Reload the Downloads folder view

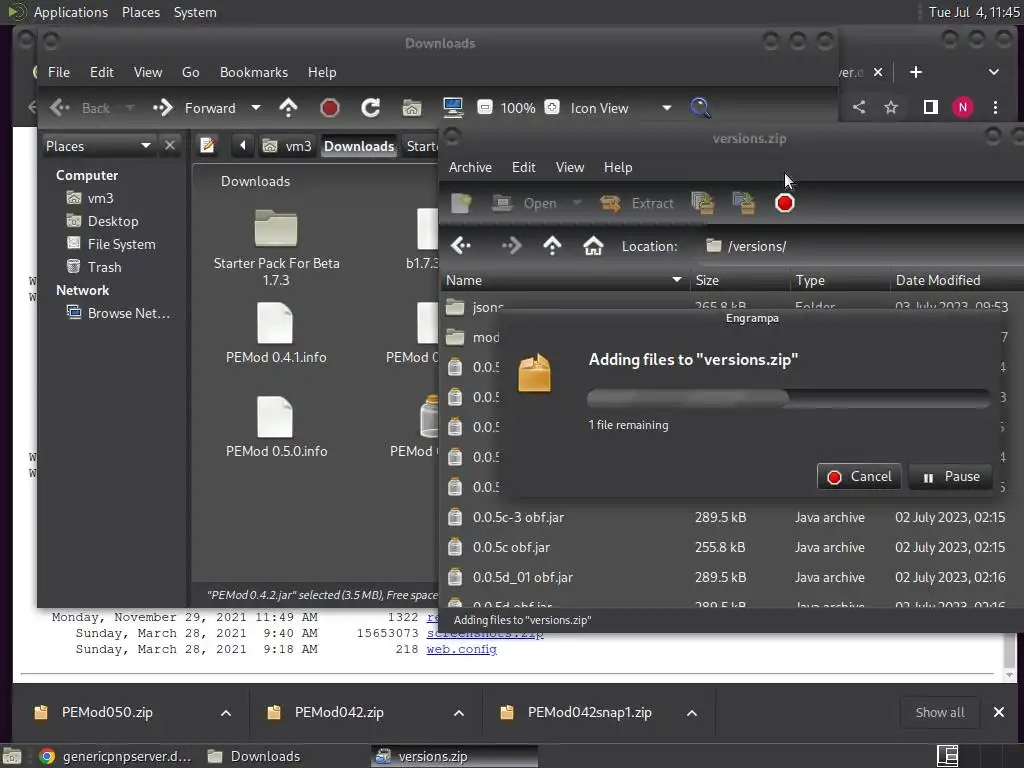pyautogui.click(x=370, y=108)
